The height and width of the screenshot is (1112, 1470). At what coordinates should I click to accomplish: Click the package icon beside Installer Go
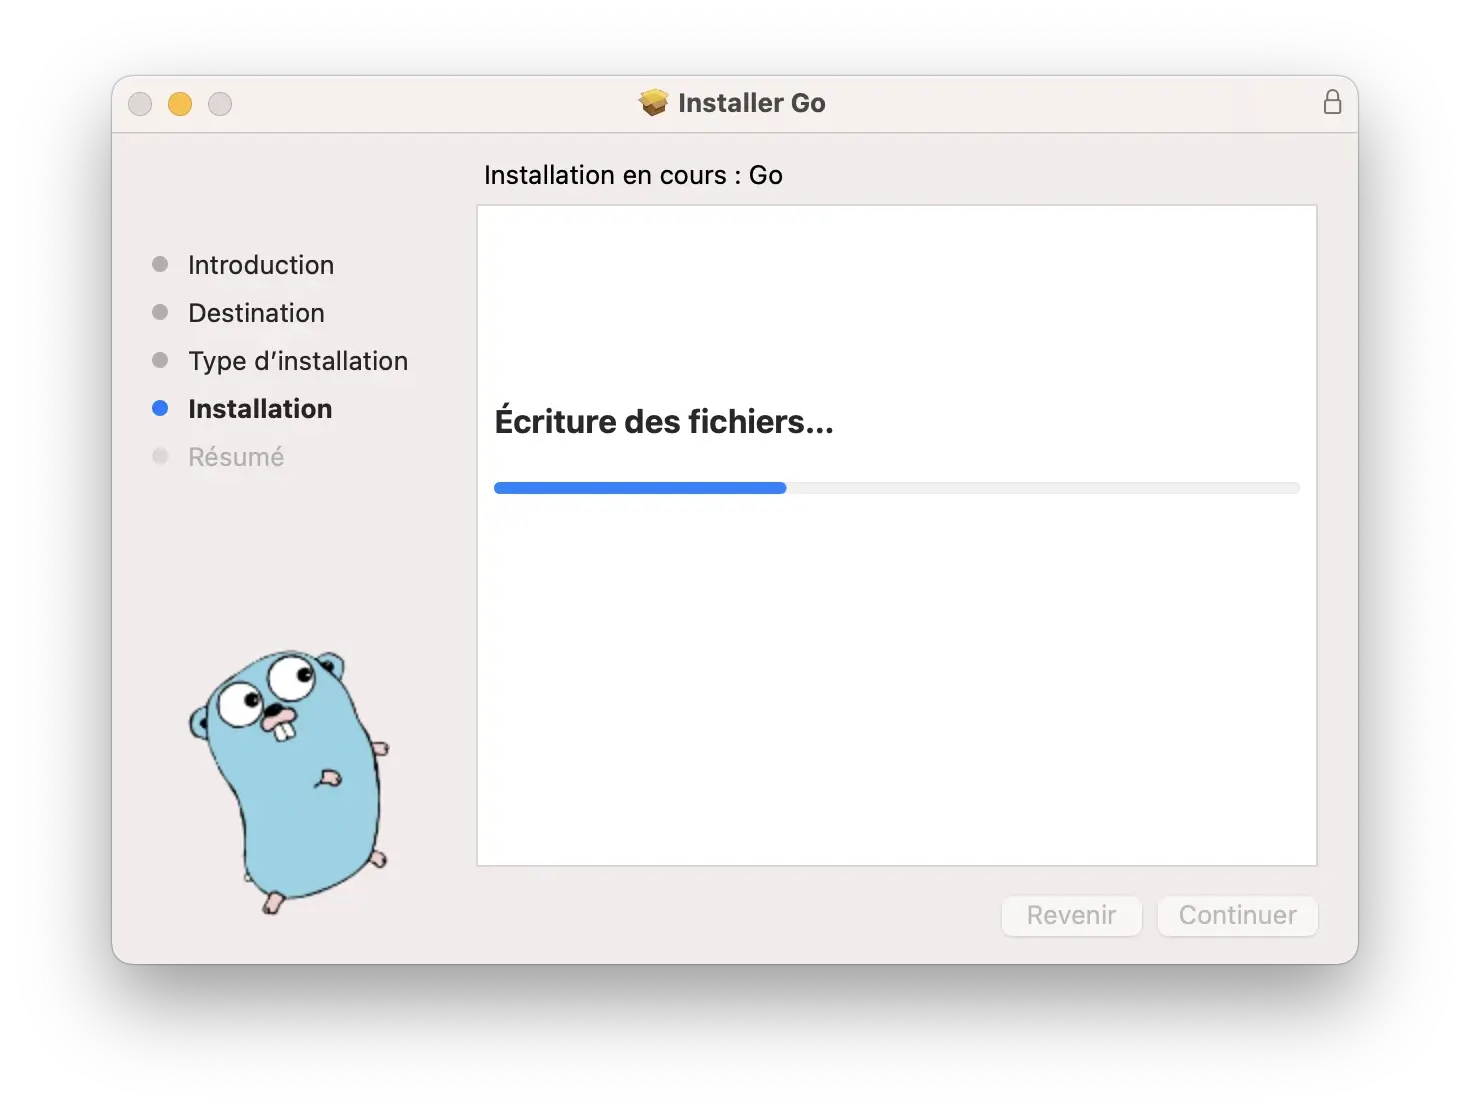653,102
